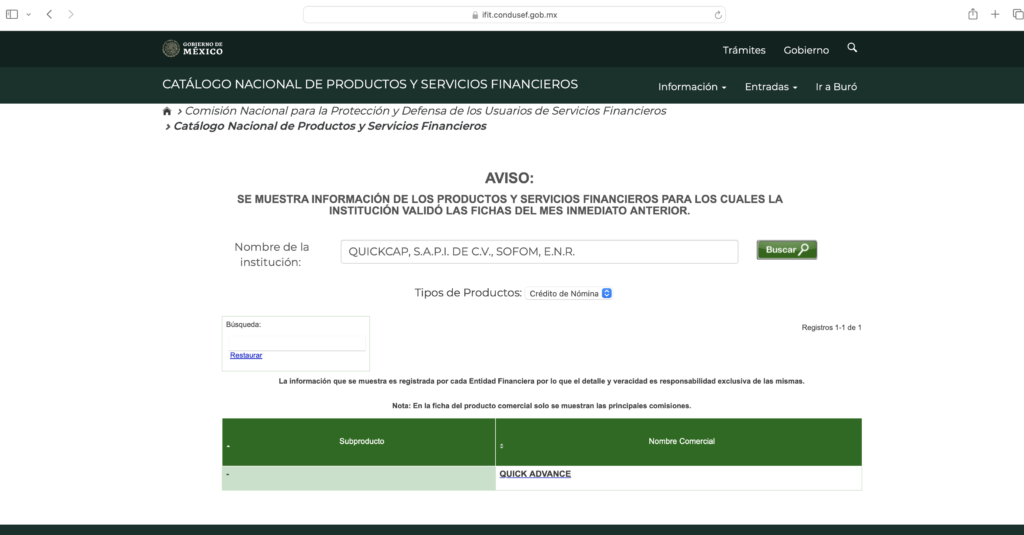Image resolution: width=1024 pixels, height=535 pixels.
Task: Open the Tipos de Productos selector
Action: [569, 293]
